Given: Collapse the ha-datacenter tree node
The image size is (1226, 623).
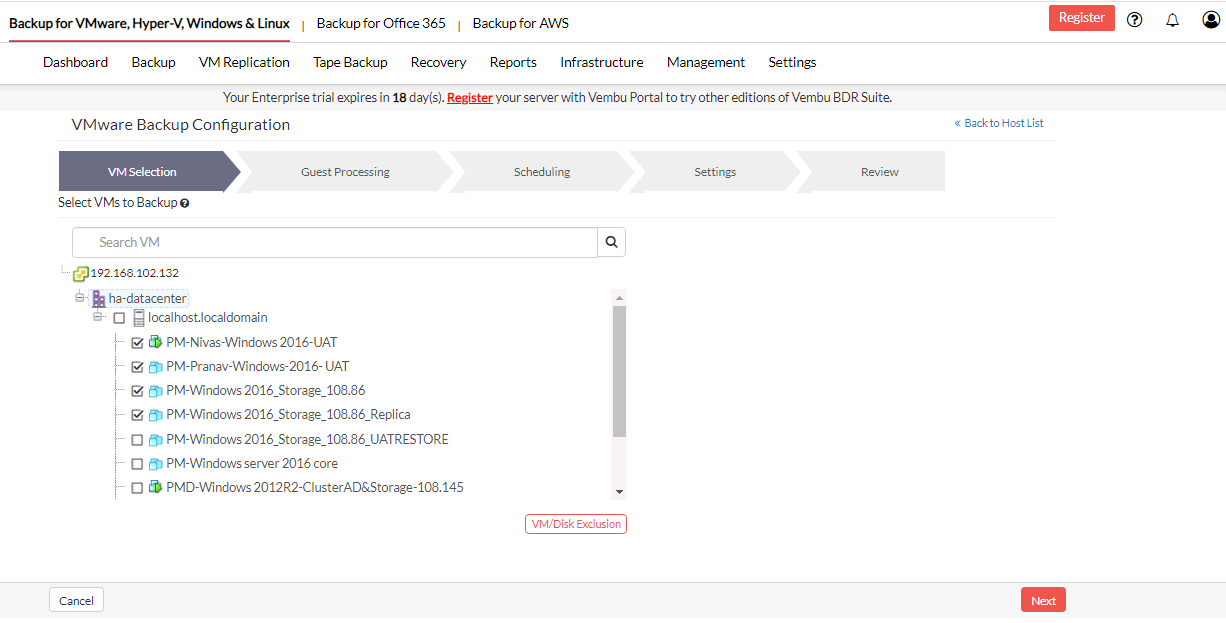Looking at the screenshot, I should pos(80,298).
